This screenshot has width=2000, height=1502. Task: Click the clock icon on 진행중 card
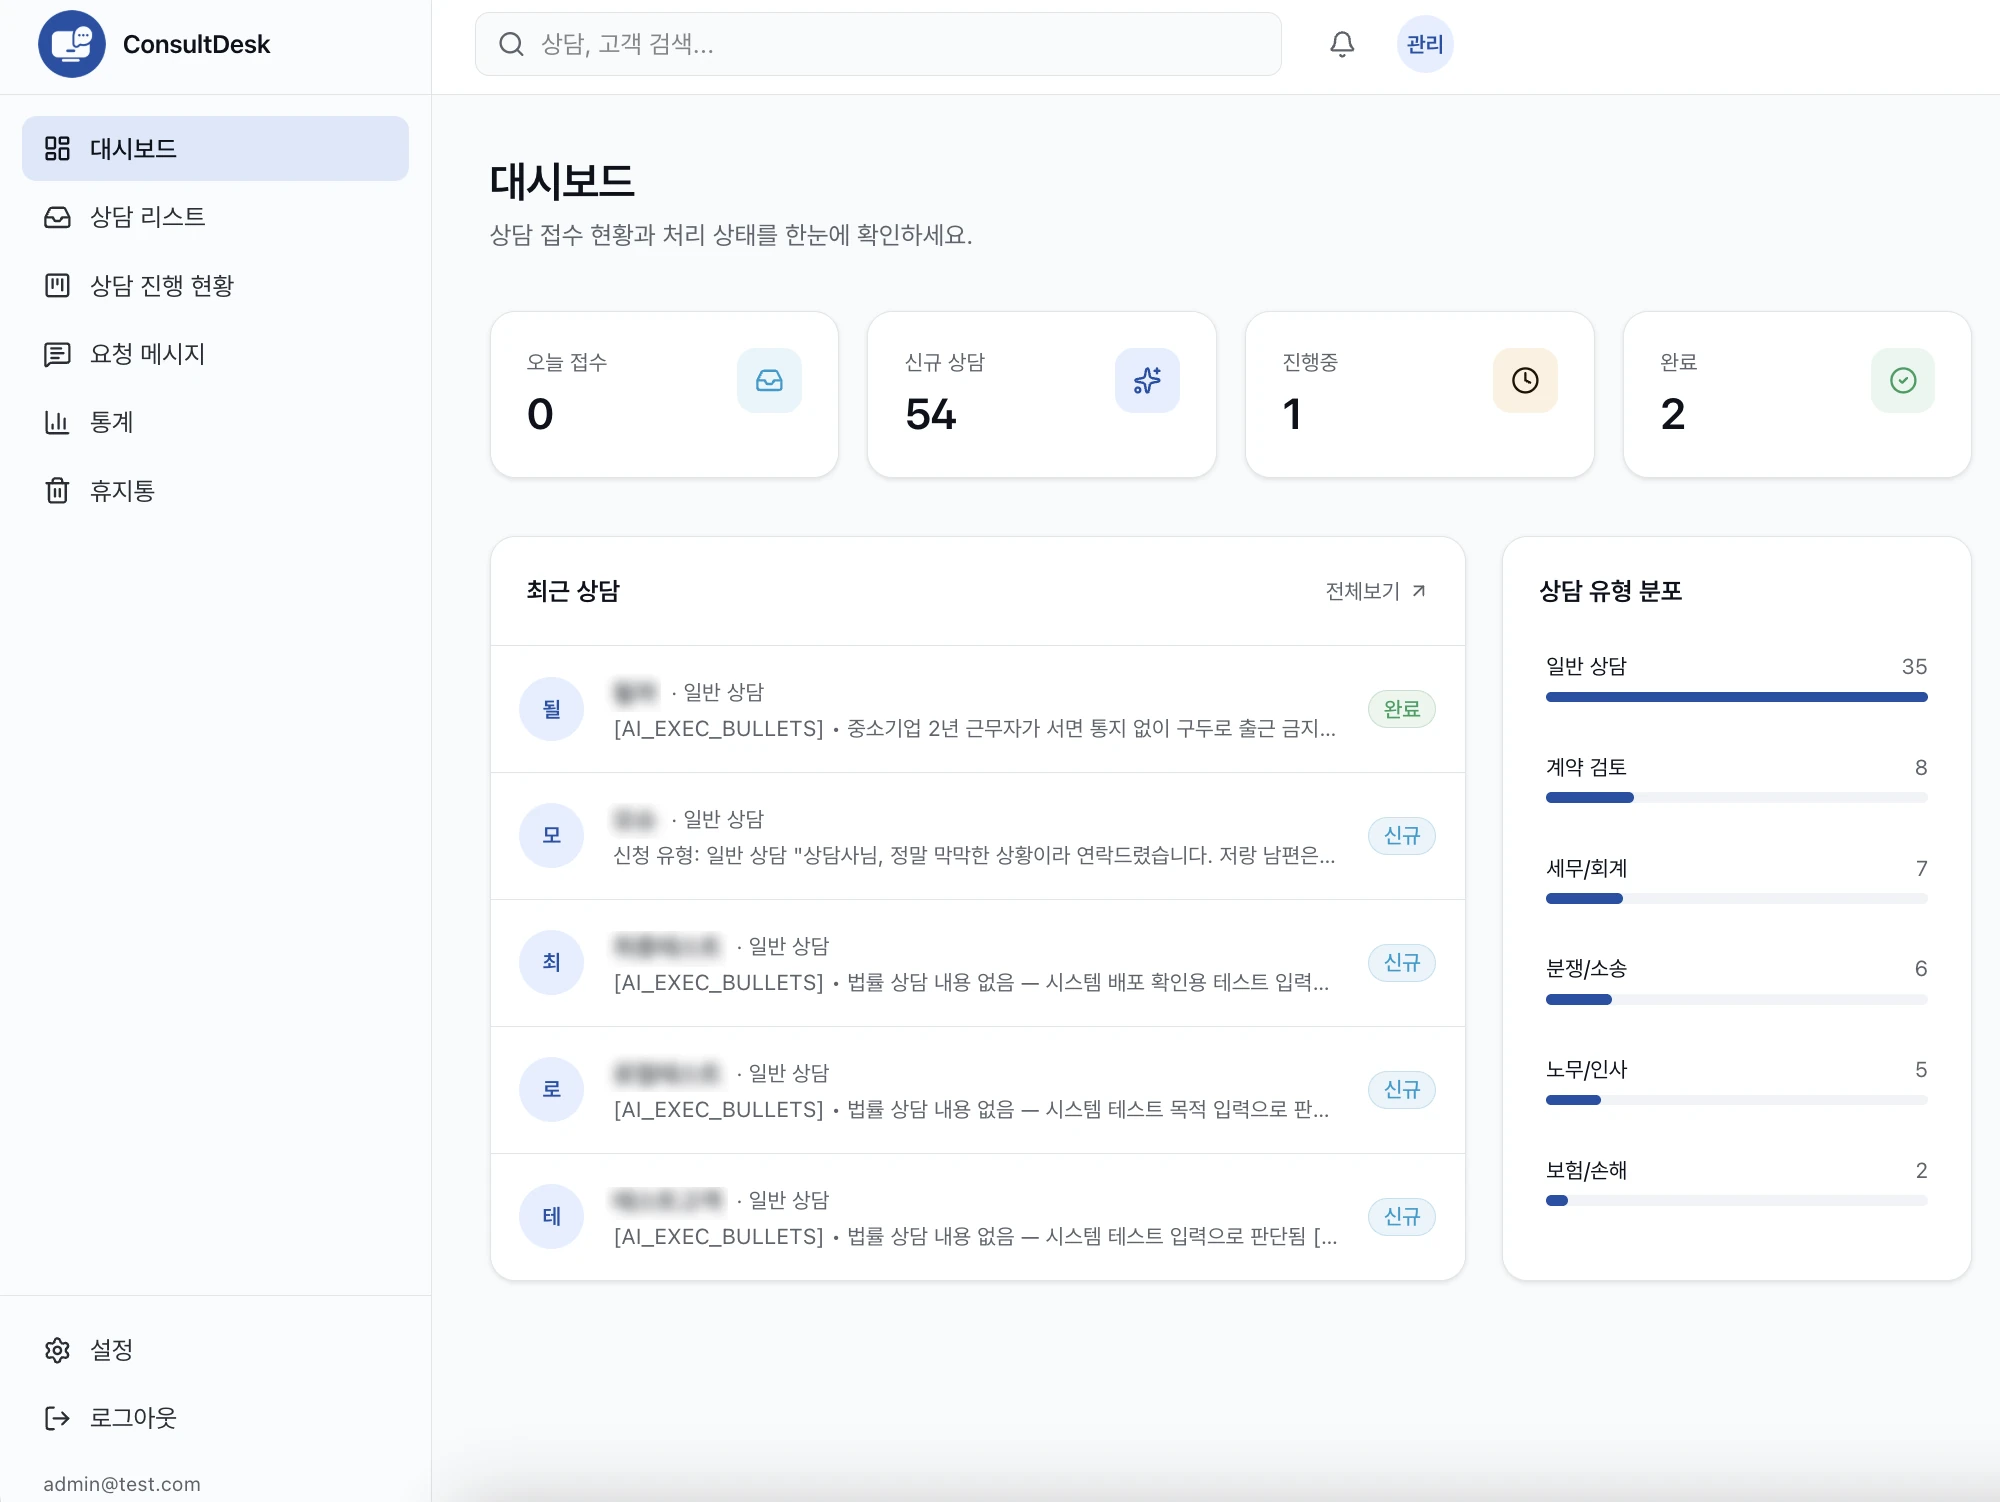1525,380
